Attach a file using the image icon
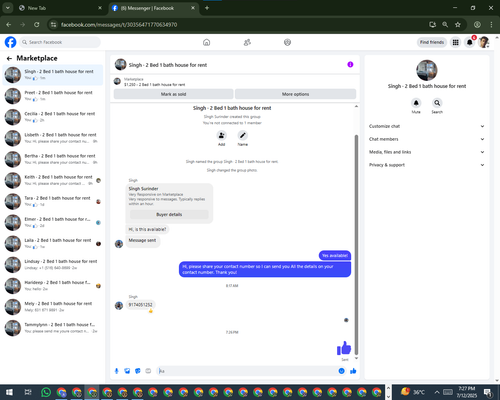Screen dimensions: 500x400 click(x=127, y=371)
